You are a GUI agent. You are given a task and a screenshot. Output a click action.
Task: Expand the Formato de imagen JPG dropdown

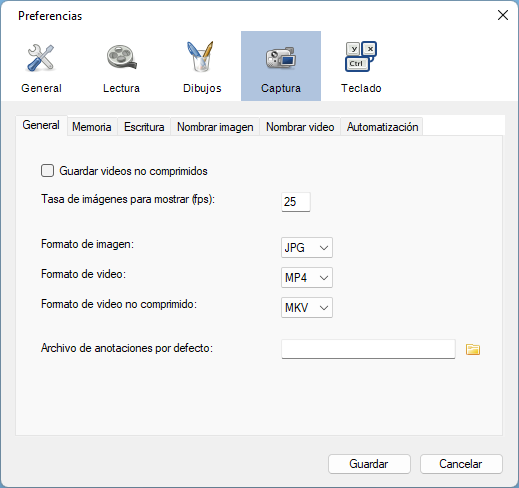point(307,247)
